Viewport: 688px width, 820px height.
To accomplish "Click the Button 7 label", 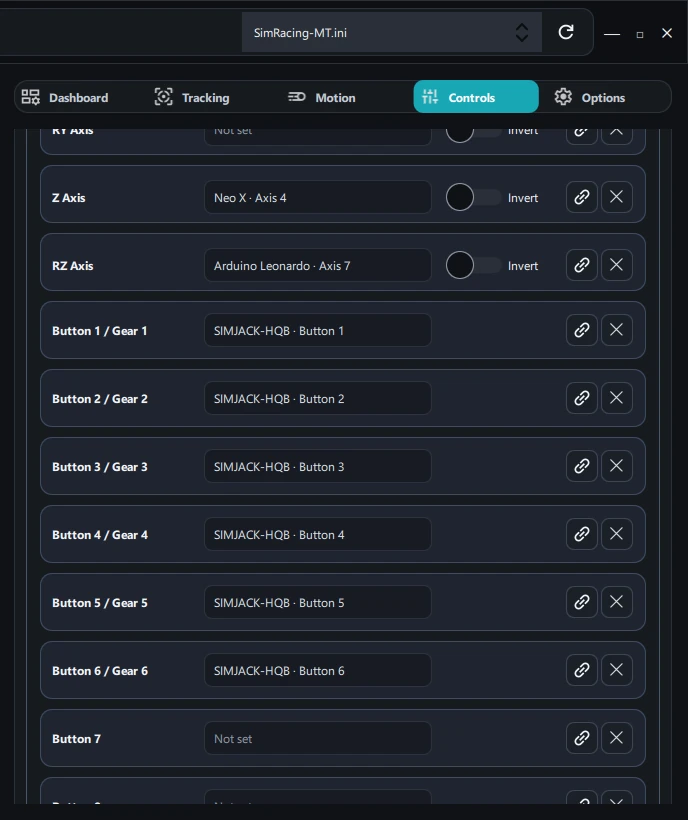I will tap(76, 738).
